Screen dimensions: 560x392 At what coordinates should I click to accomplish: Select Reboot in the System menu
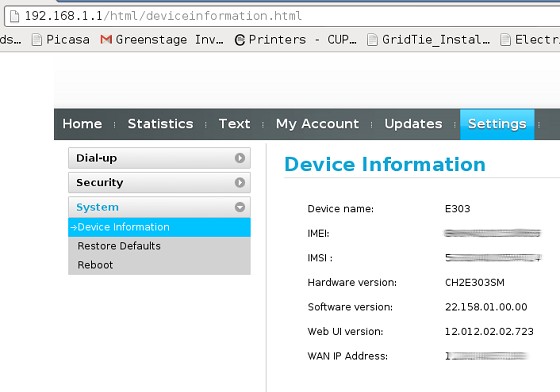click(x=95, y=265)
